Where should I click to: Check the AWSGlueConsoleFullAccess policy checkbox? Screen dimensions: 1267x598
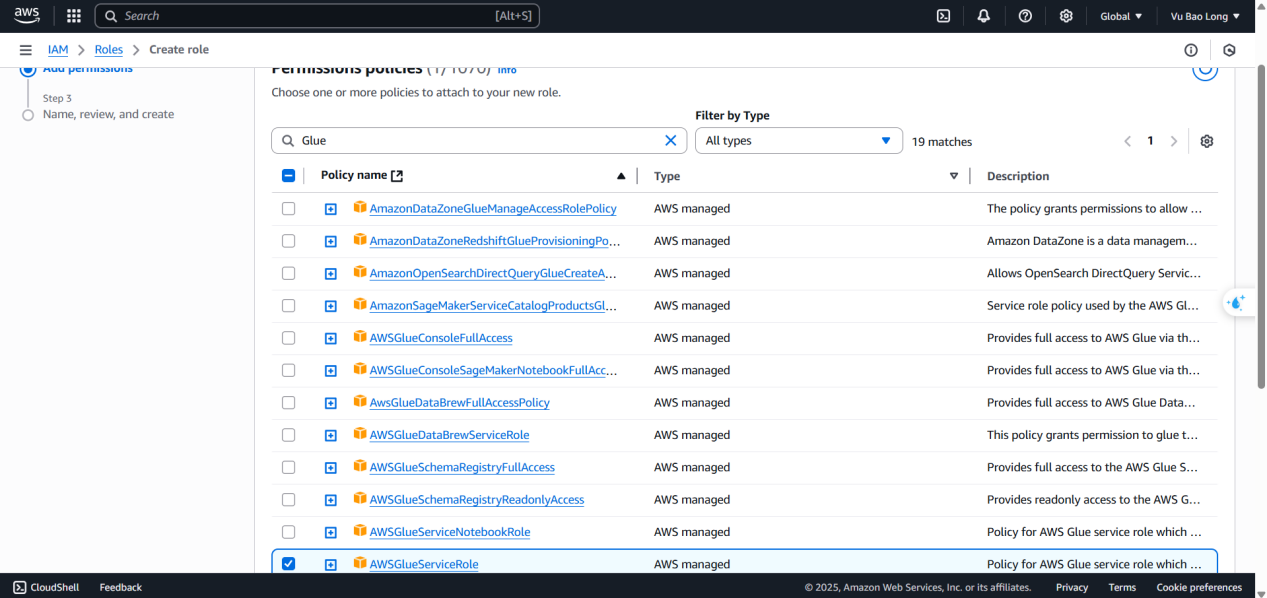pyautogui.click(x=288, y=338)
